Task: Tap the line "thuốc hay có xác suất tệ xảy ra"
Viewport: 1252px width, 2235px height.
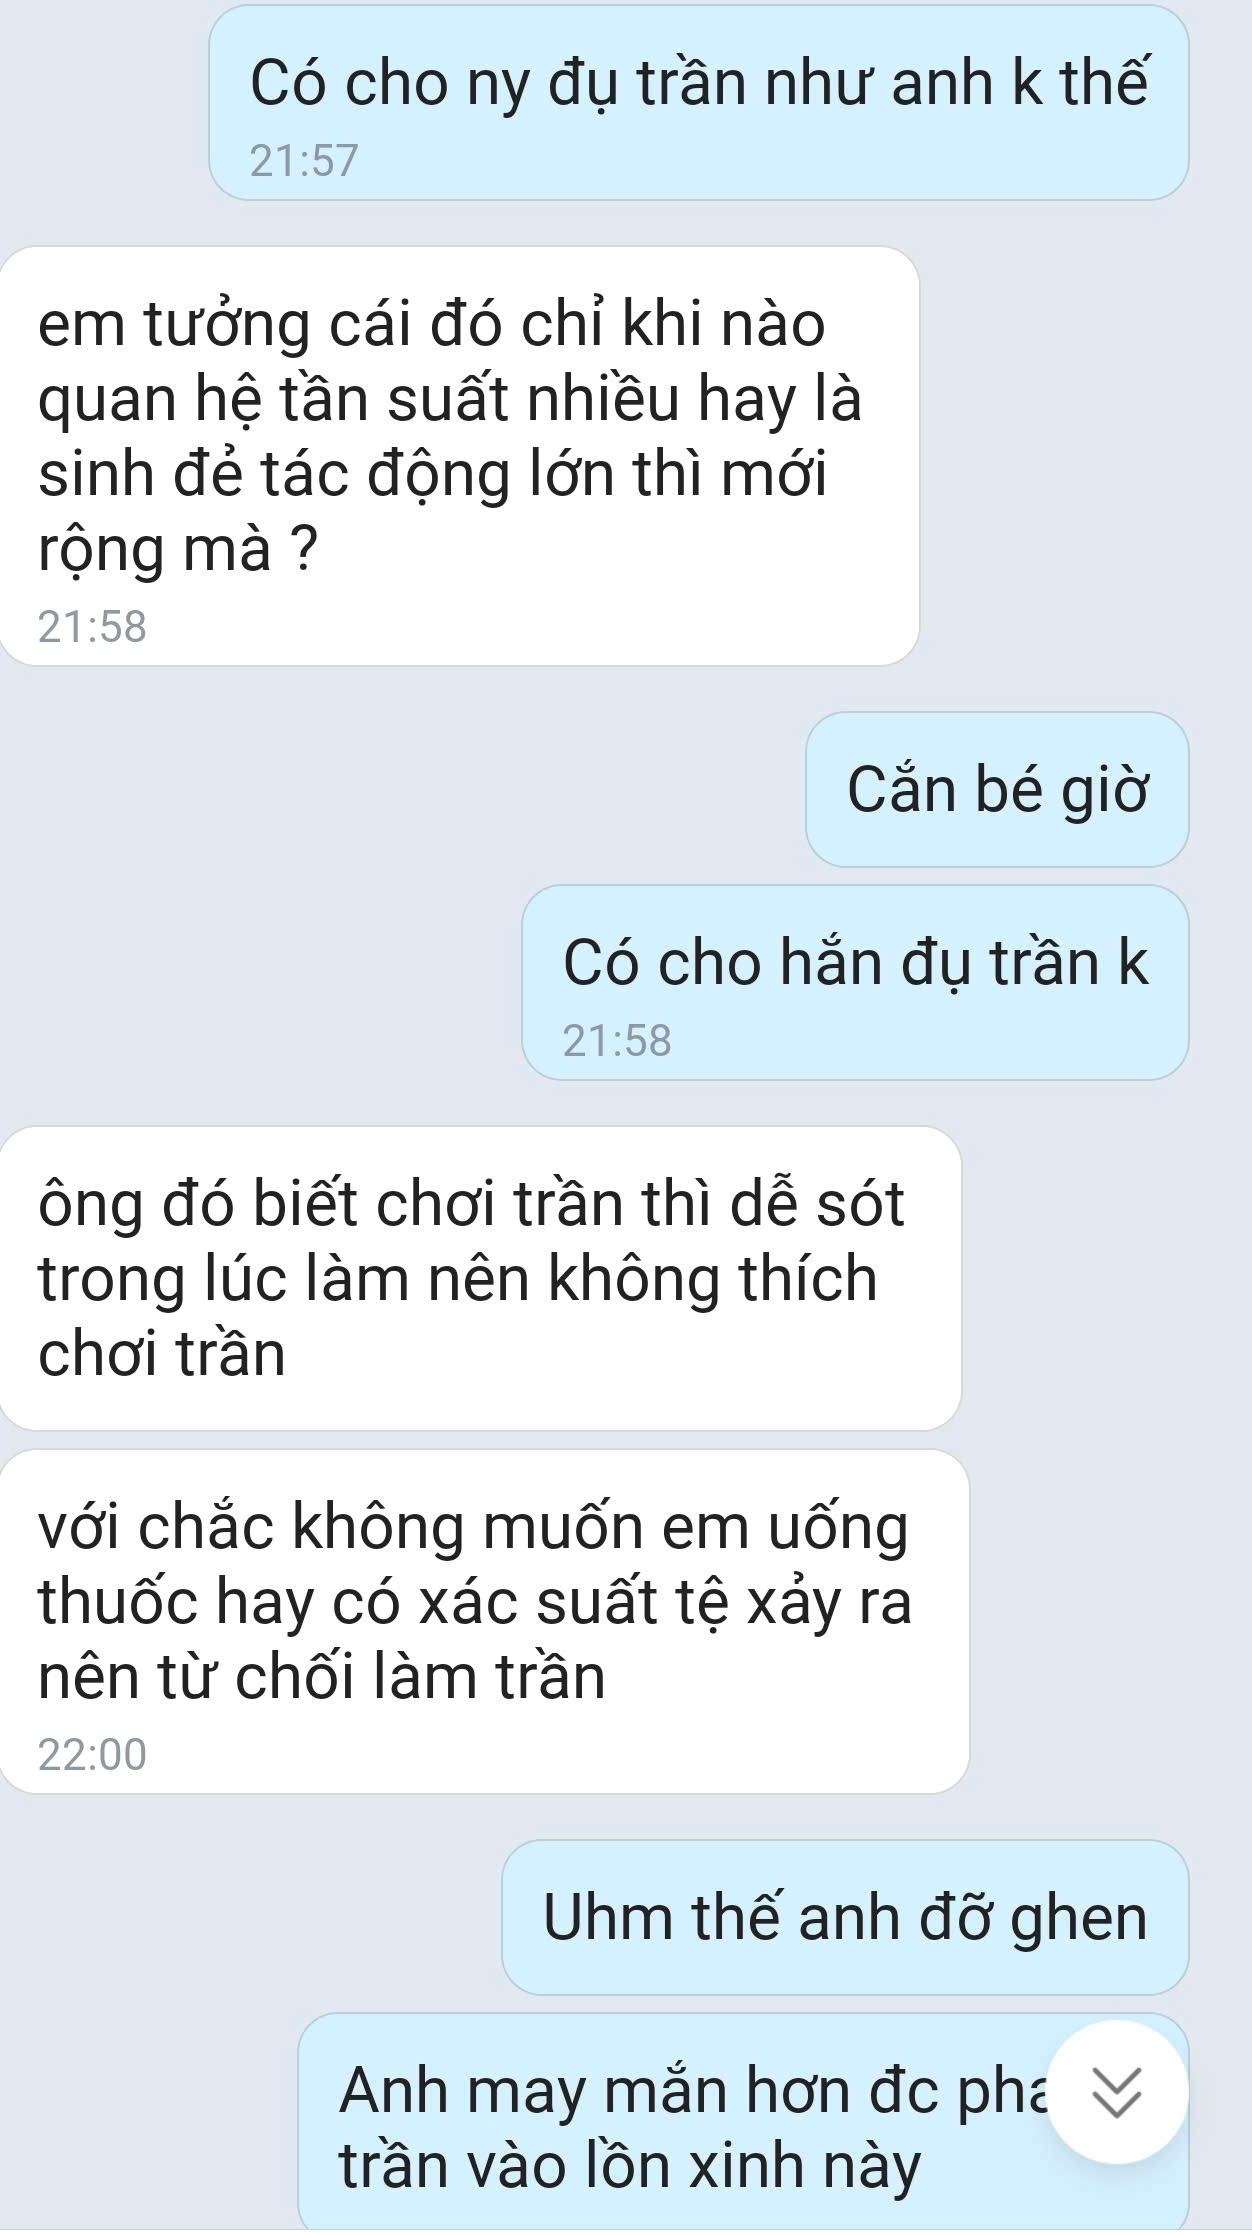Action: pos(475,1603)
